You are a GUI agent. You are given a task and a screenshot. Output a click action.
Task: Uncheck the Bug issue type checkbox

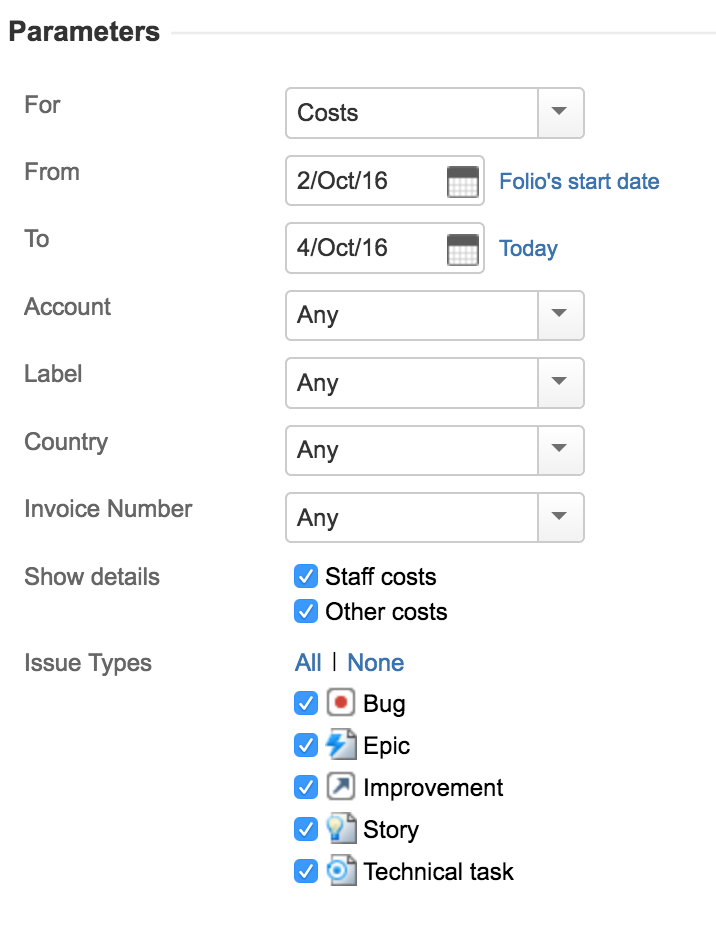pyautogui.click(x=306, y=703)
